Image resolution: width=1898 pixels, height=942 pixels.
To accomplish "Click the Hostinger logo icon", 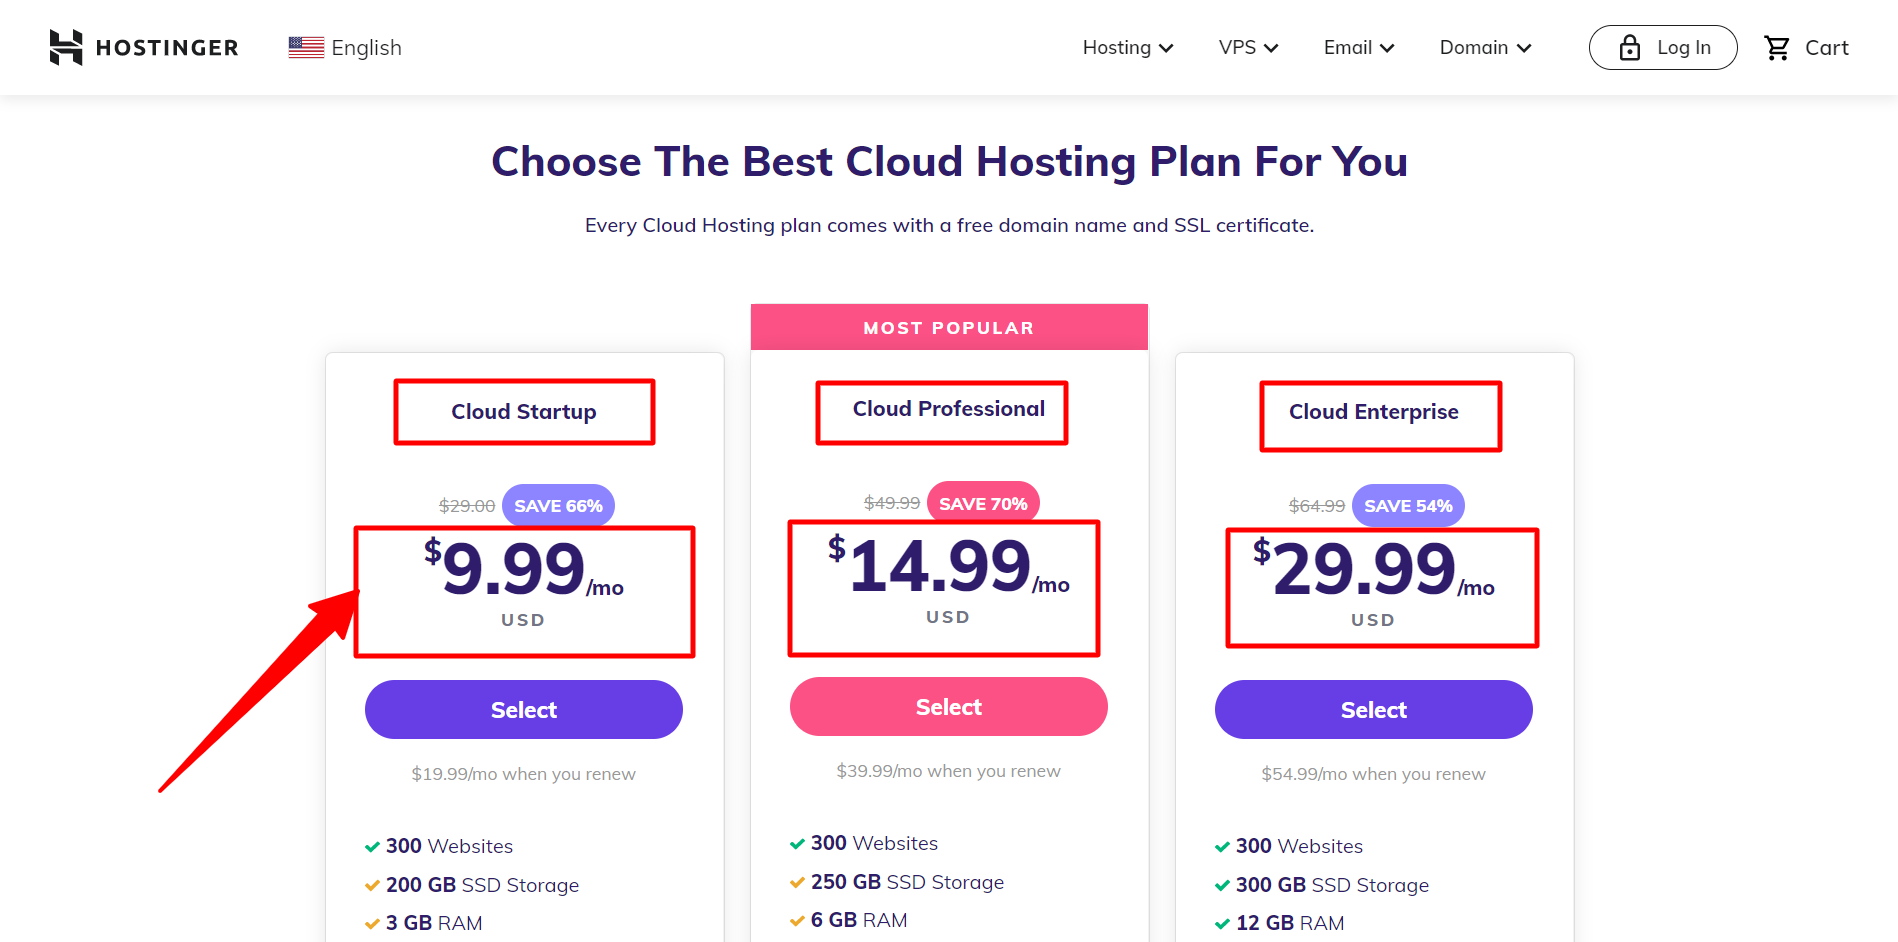I will click(66, 47).
